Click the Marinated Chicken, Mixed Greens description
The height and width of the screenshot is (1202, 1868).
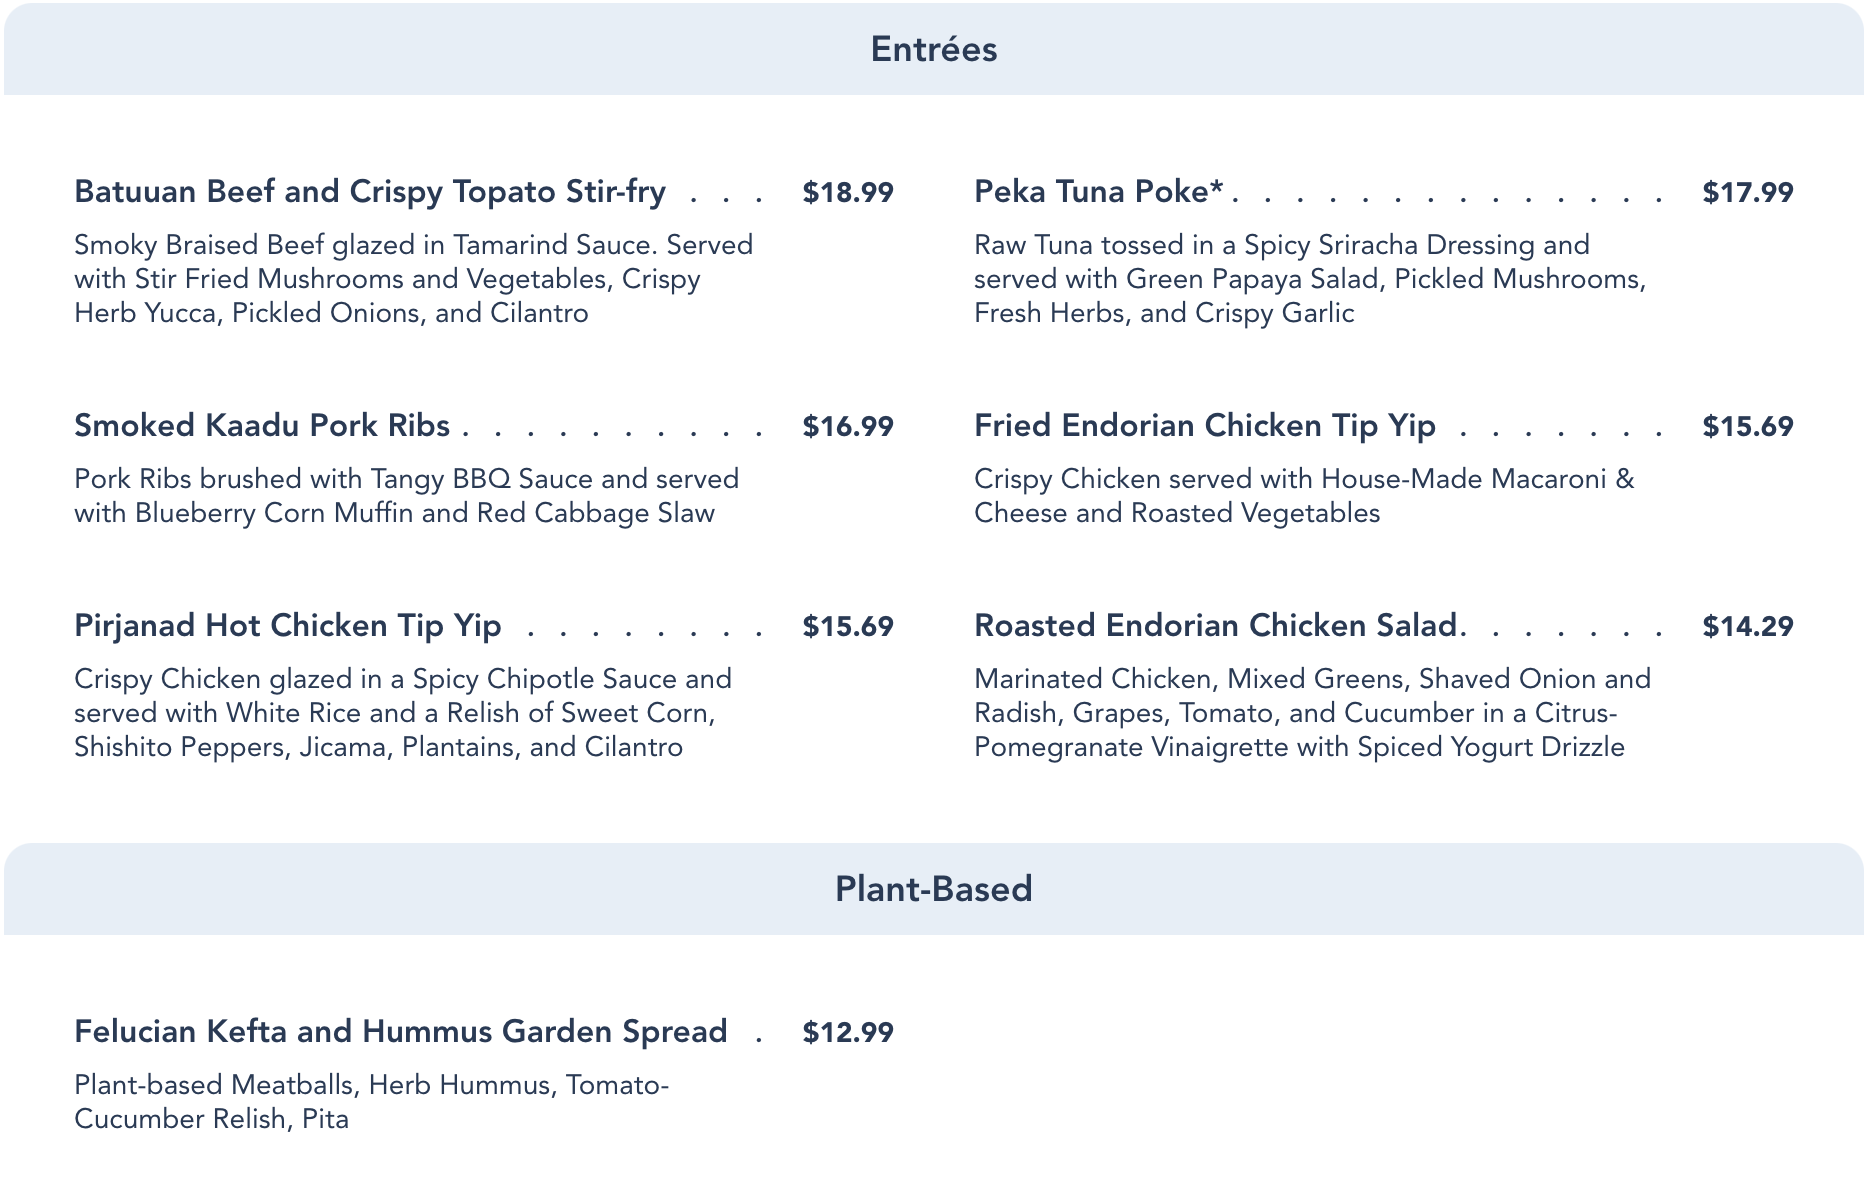click(1311, 713)
